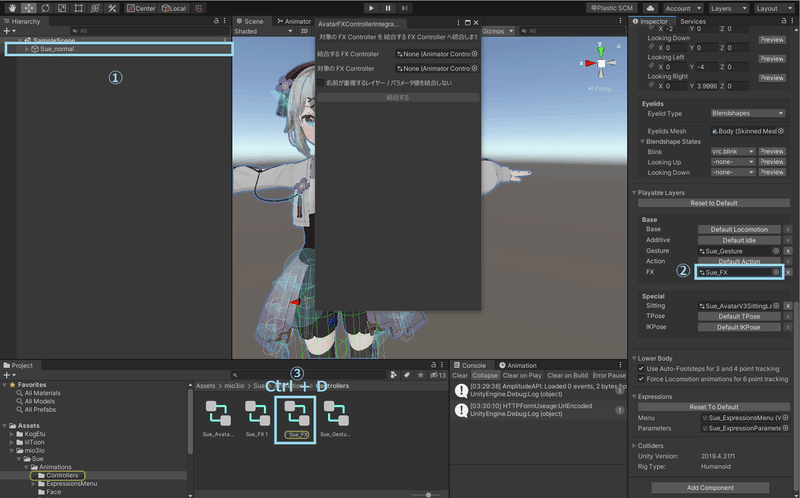Viewport: 800px width, 498px height.
Task: Collapse the Blendshape States section
Action: [643, 141]
